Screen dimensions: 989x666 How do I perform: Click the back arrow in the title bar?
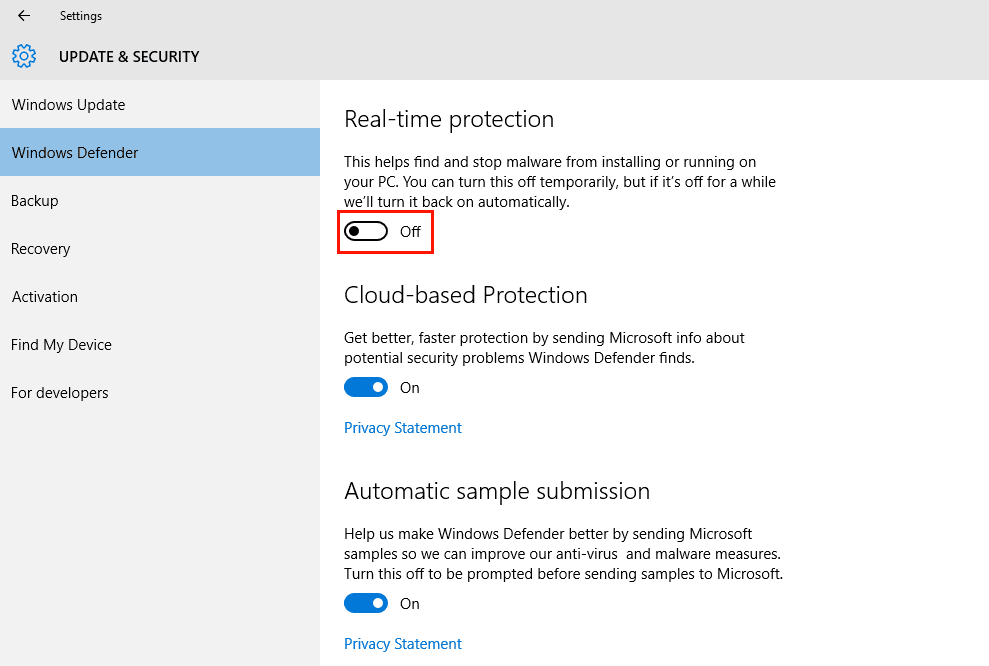pos(24,16)
